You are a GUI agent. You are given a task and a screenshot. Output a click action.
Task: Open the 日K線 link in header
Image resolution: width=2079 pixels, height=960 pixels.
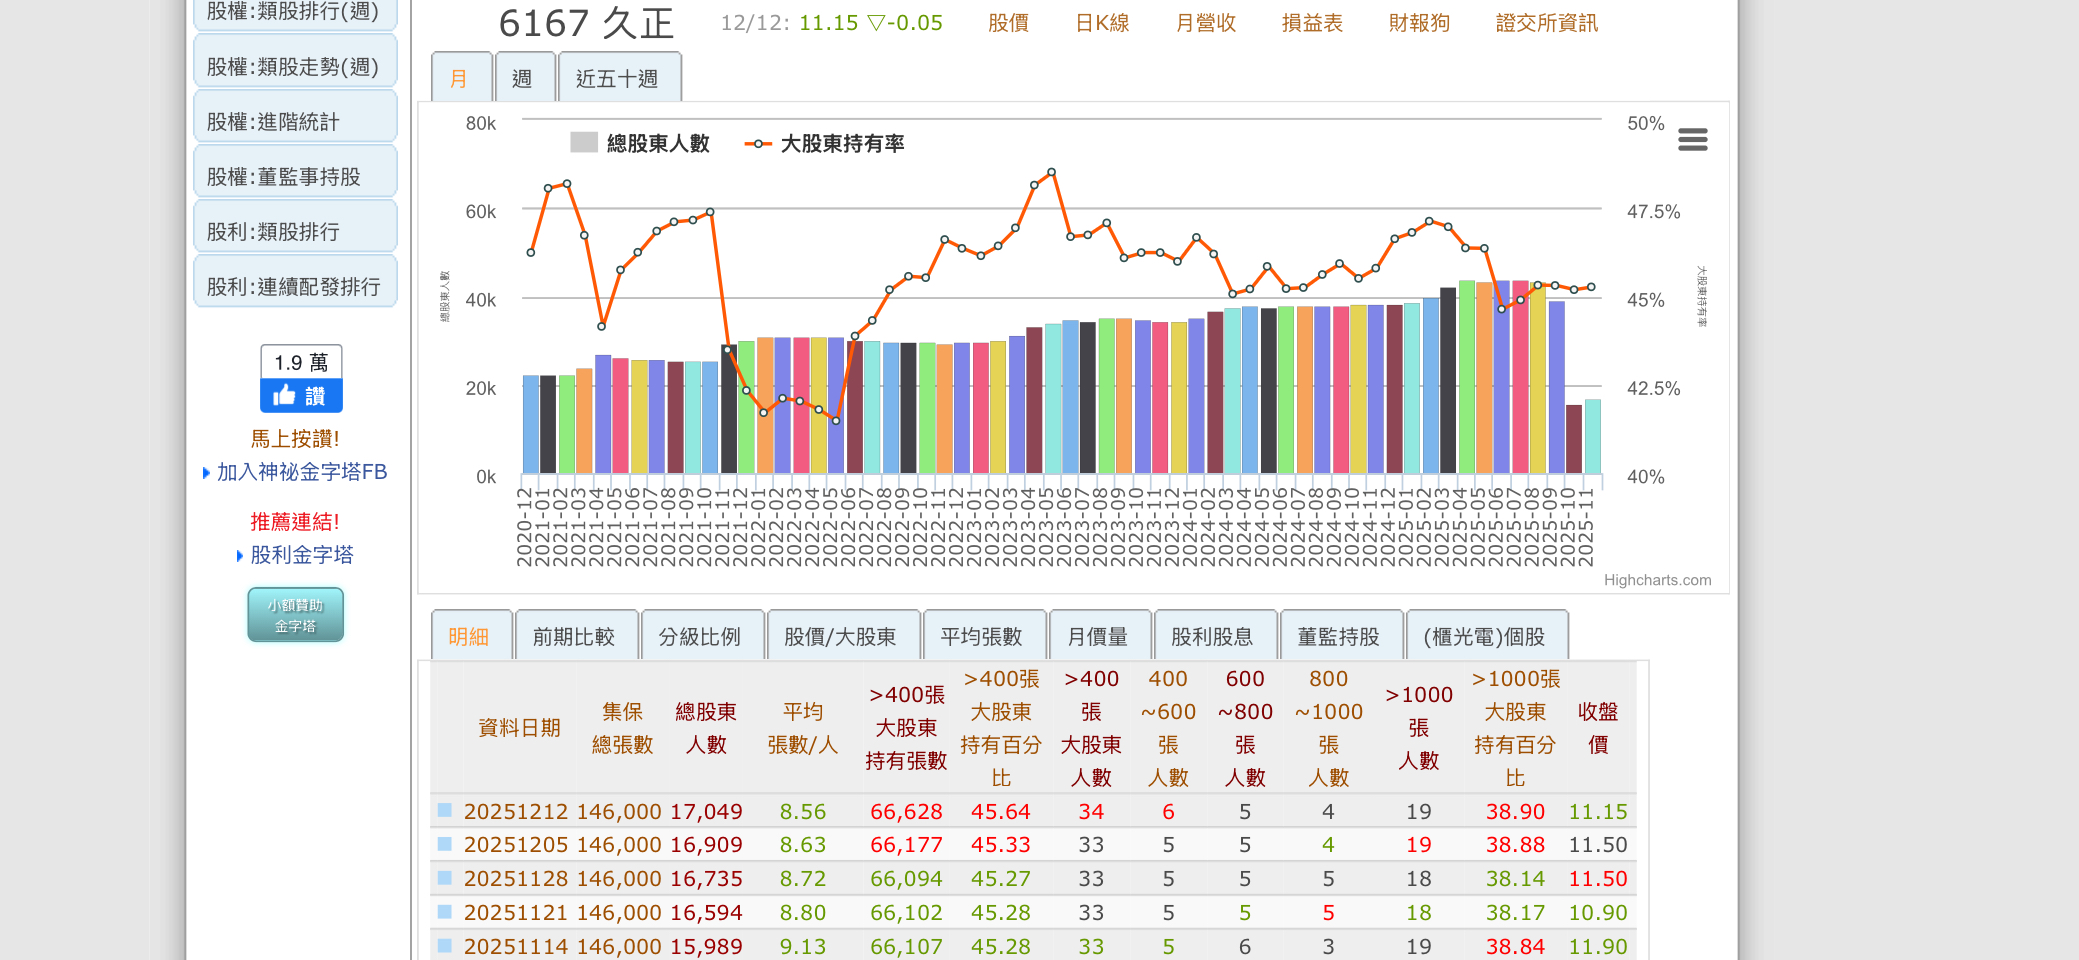click(x=1102, y=23)
